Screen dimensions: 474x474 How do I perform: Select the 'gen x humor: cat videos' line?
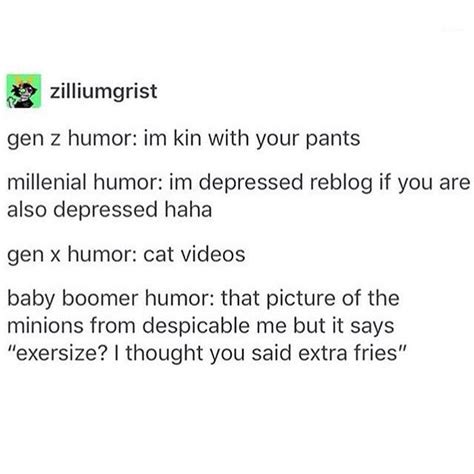[x=126, y=255]
